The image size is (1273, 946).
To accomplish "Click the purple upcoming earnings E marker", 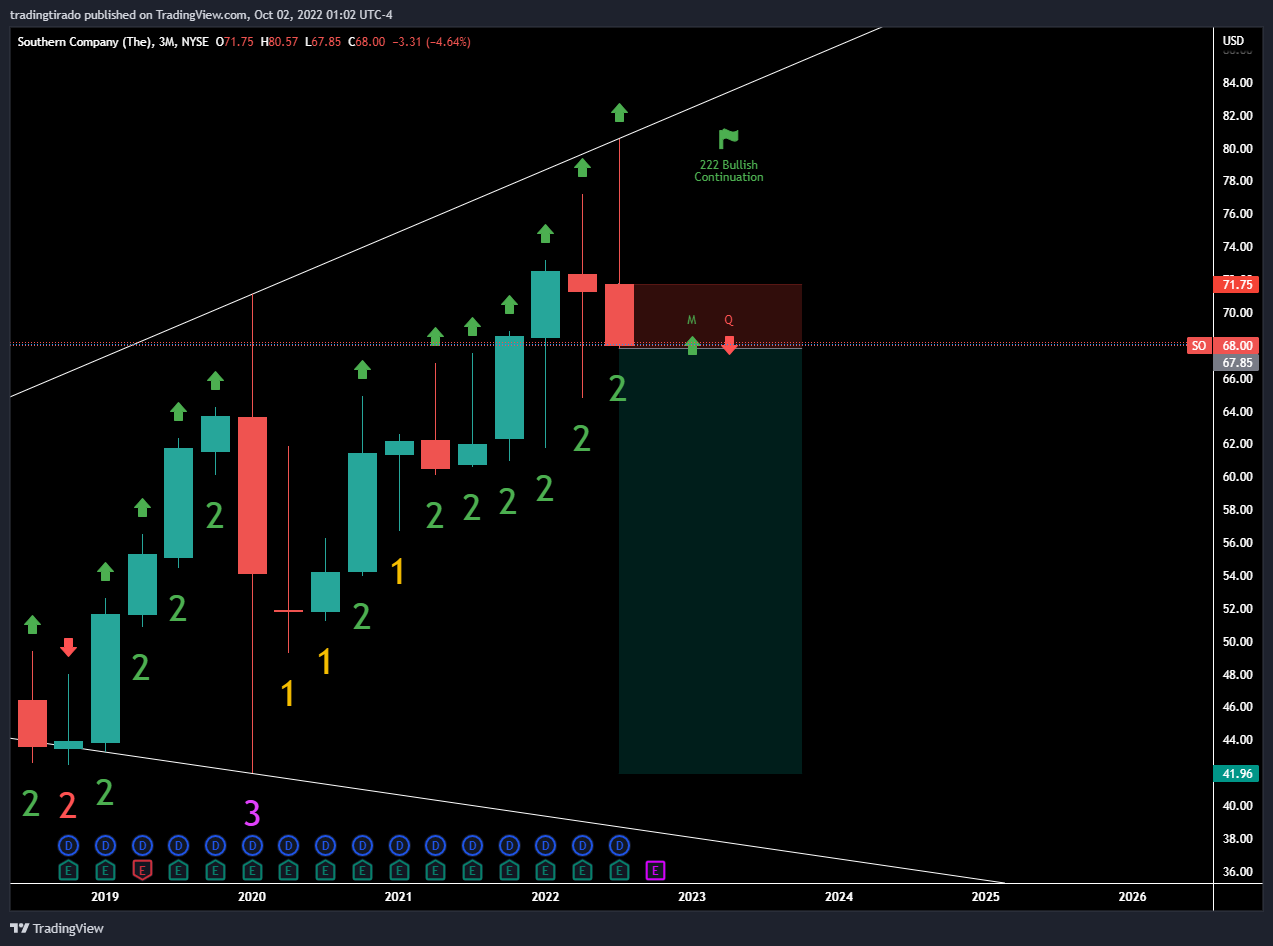I will click(655, 870).
